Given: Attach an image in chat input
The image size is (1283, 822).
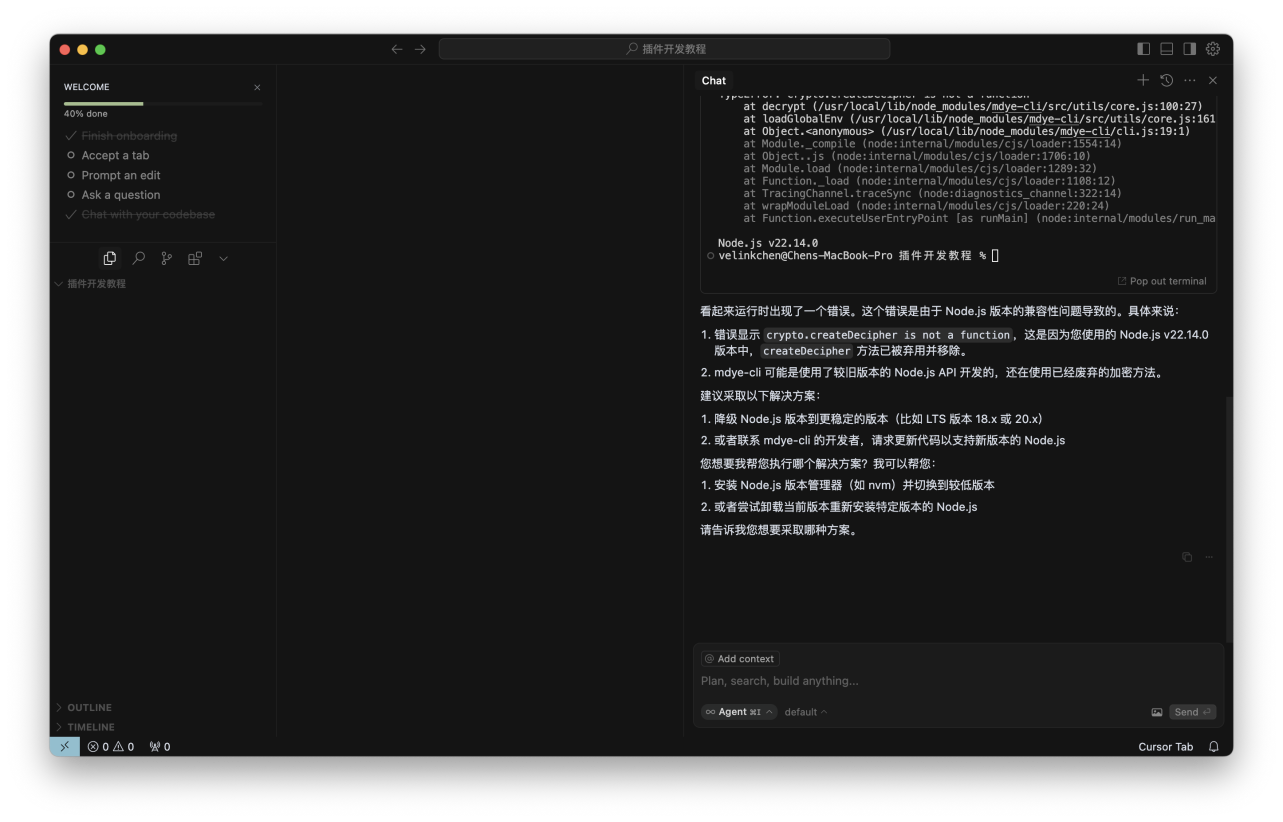Looking at the screenshot, I should [1157, 712].
